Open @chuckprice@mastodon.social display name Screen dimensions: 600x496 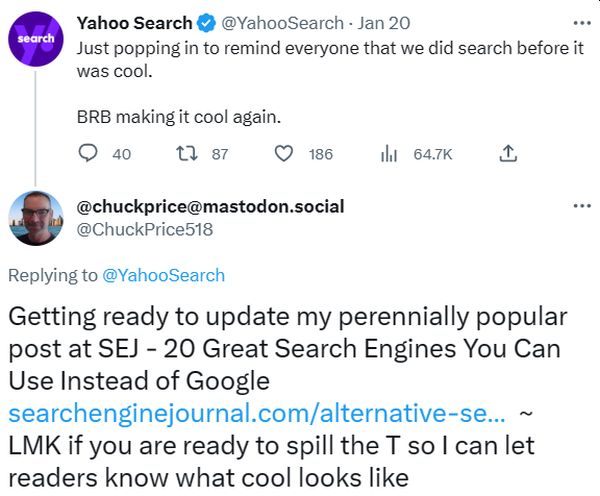click(210, 207)
